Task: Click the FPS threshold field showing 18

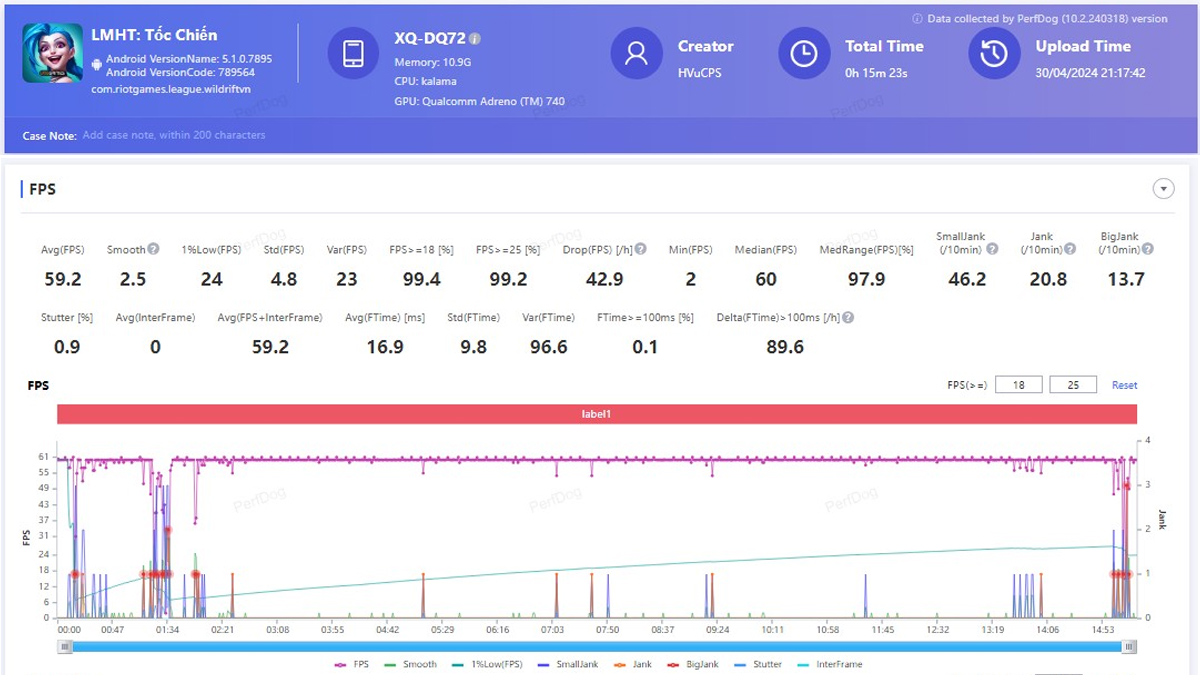Action: (x=1018, y=385)
